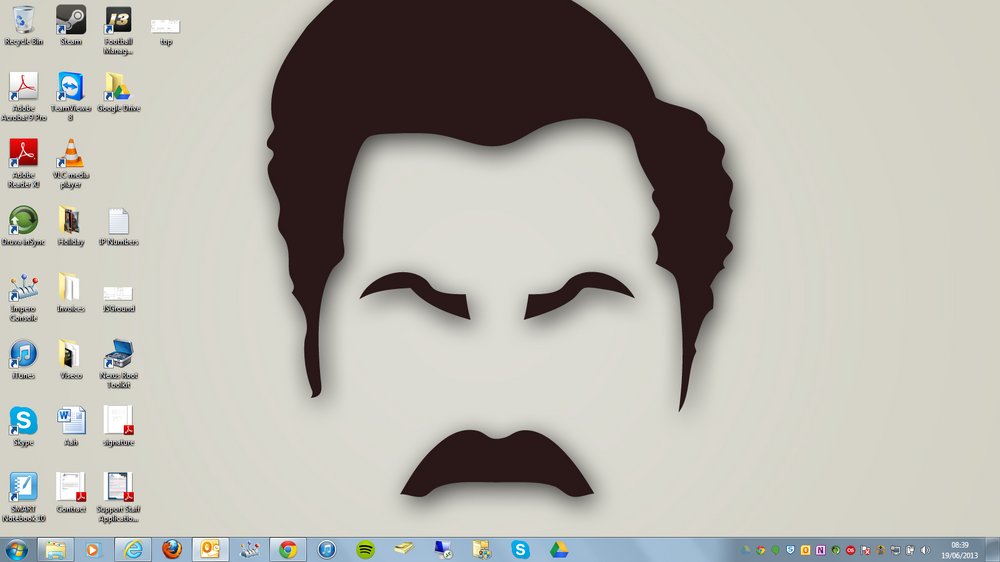Screen dimensions: 1000x562
Task: Select the signature PDF file
Action: click(119, 426)
